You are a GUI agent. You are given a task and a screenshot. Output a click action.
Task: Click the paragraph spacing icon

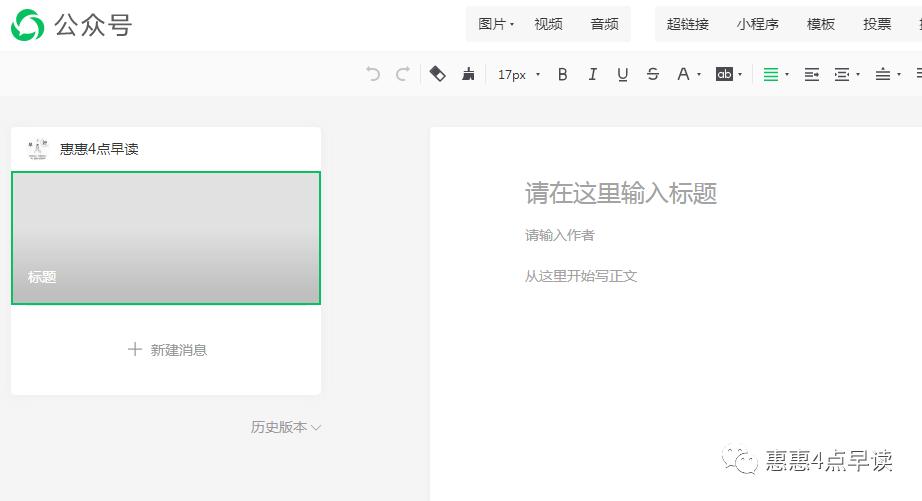(883, 75)
